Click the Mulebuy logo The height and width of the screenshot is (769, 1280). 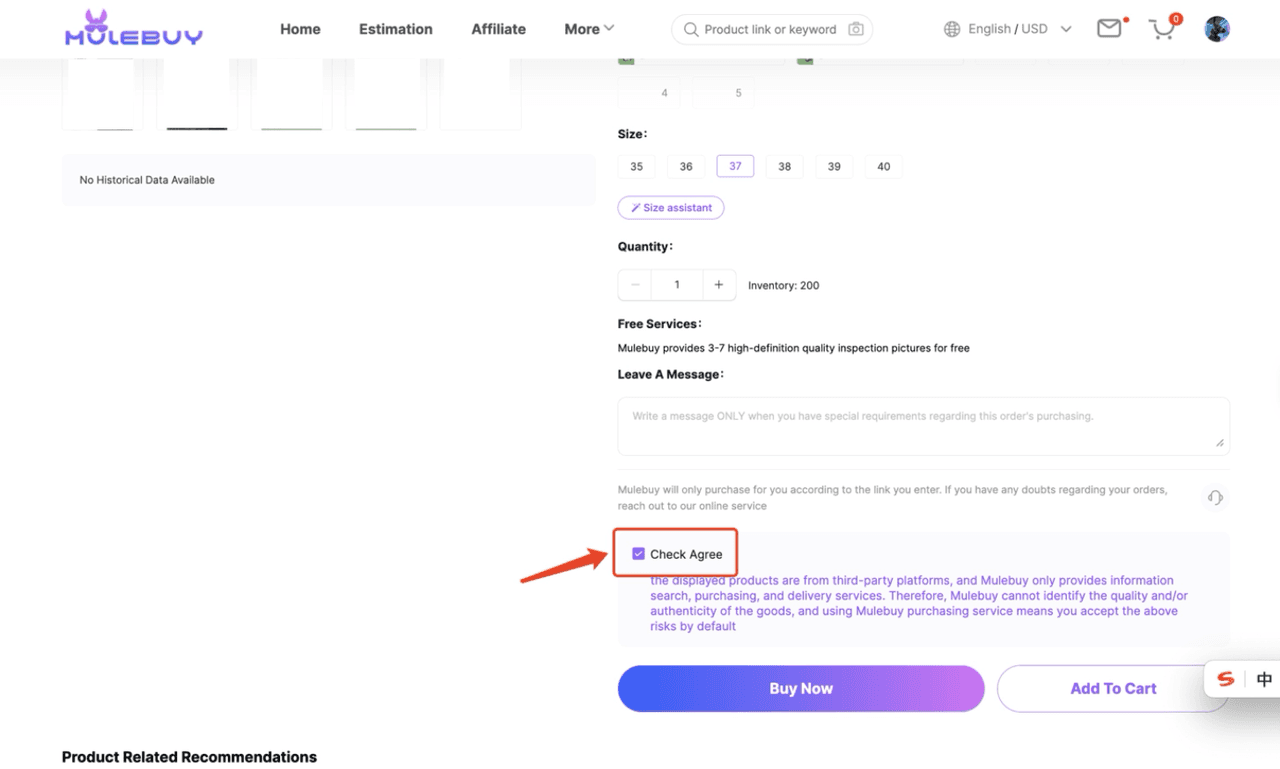(133, 29)
